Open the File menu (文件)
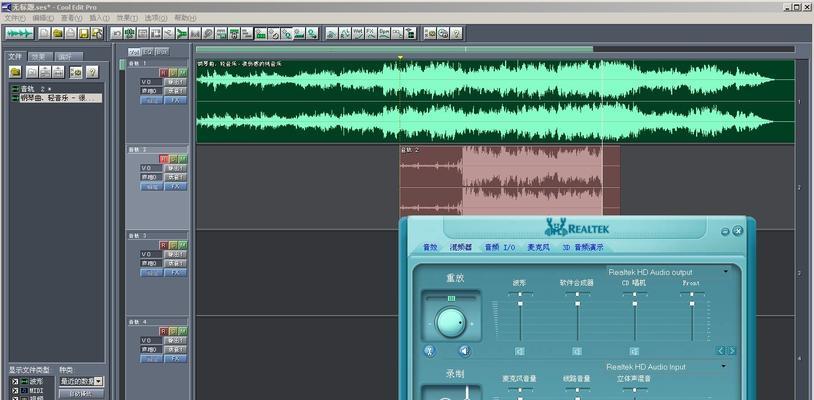The height and width of the screenshot is (400, 814). point(14,18)
